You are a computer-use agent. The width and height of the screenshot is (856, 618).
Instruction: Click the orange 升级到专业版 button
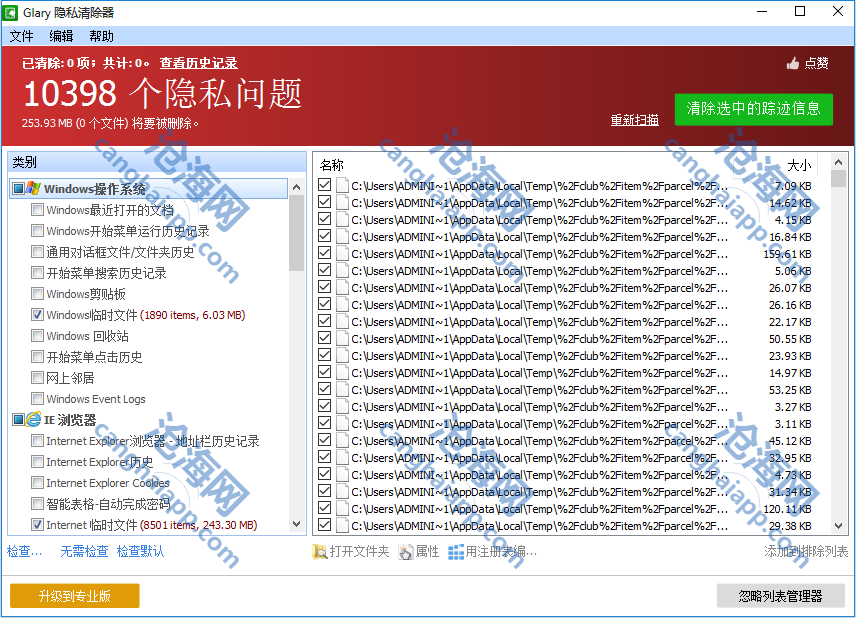coord(75,596)
